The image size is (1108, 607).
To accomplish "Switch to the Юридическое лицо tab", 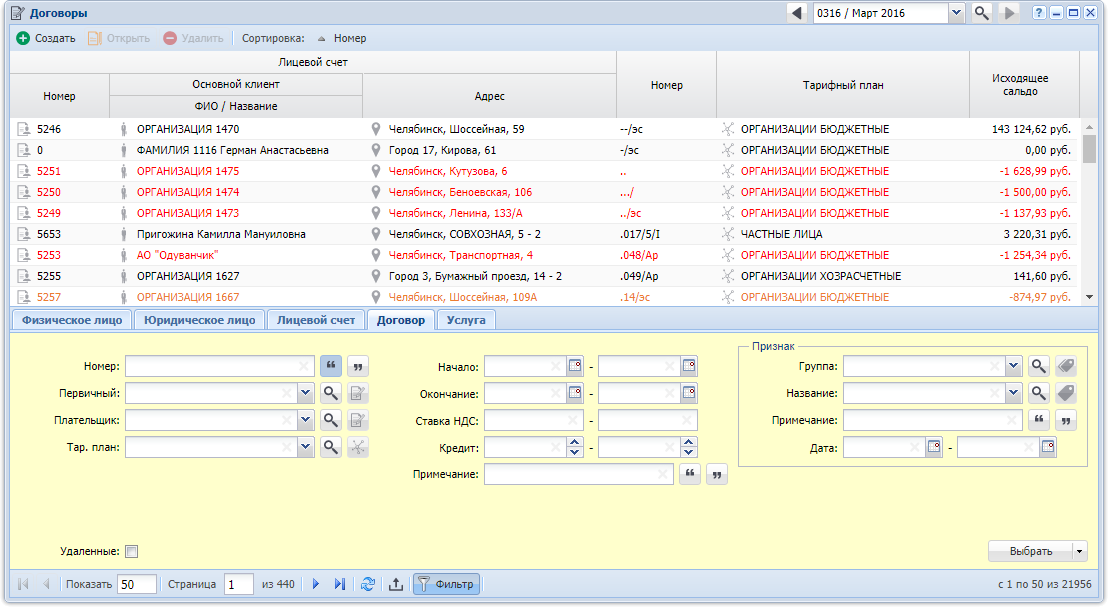I will tap(200, 320).
